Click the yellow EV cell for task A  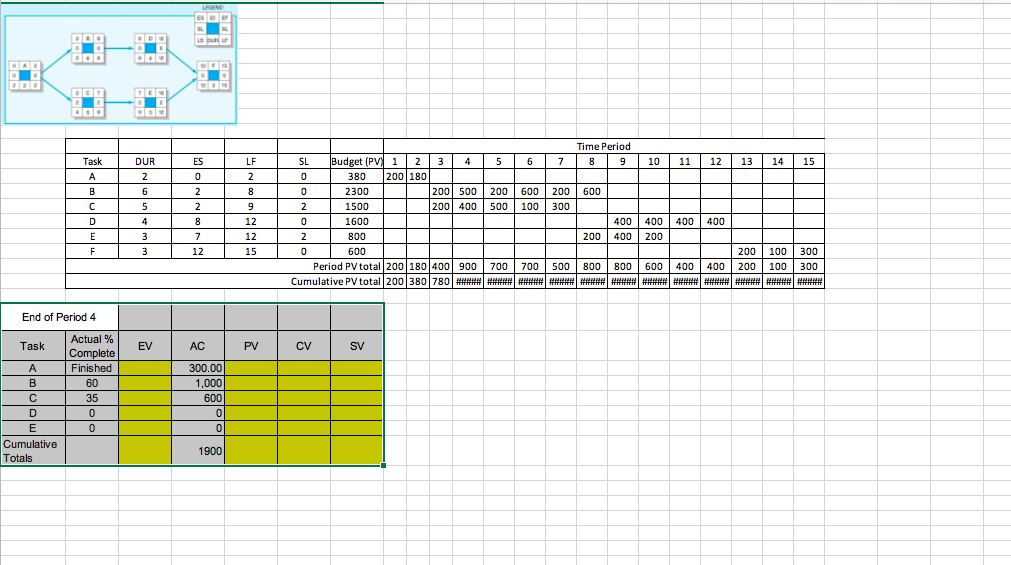(x=145, y=368)
